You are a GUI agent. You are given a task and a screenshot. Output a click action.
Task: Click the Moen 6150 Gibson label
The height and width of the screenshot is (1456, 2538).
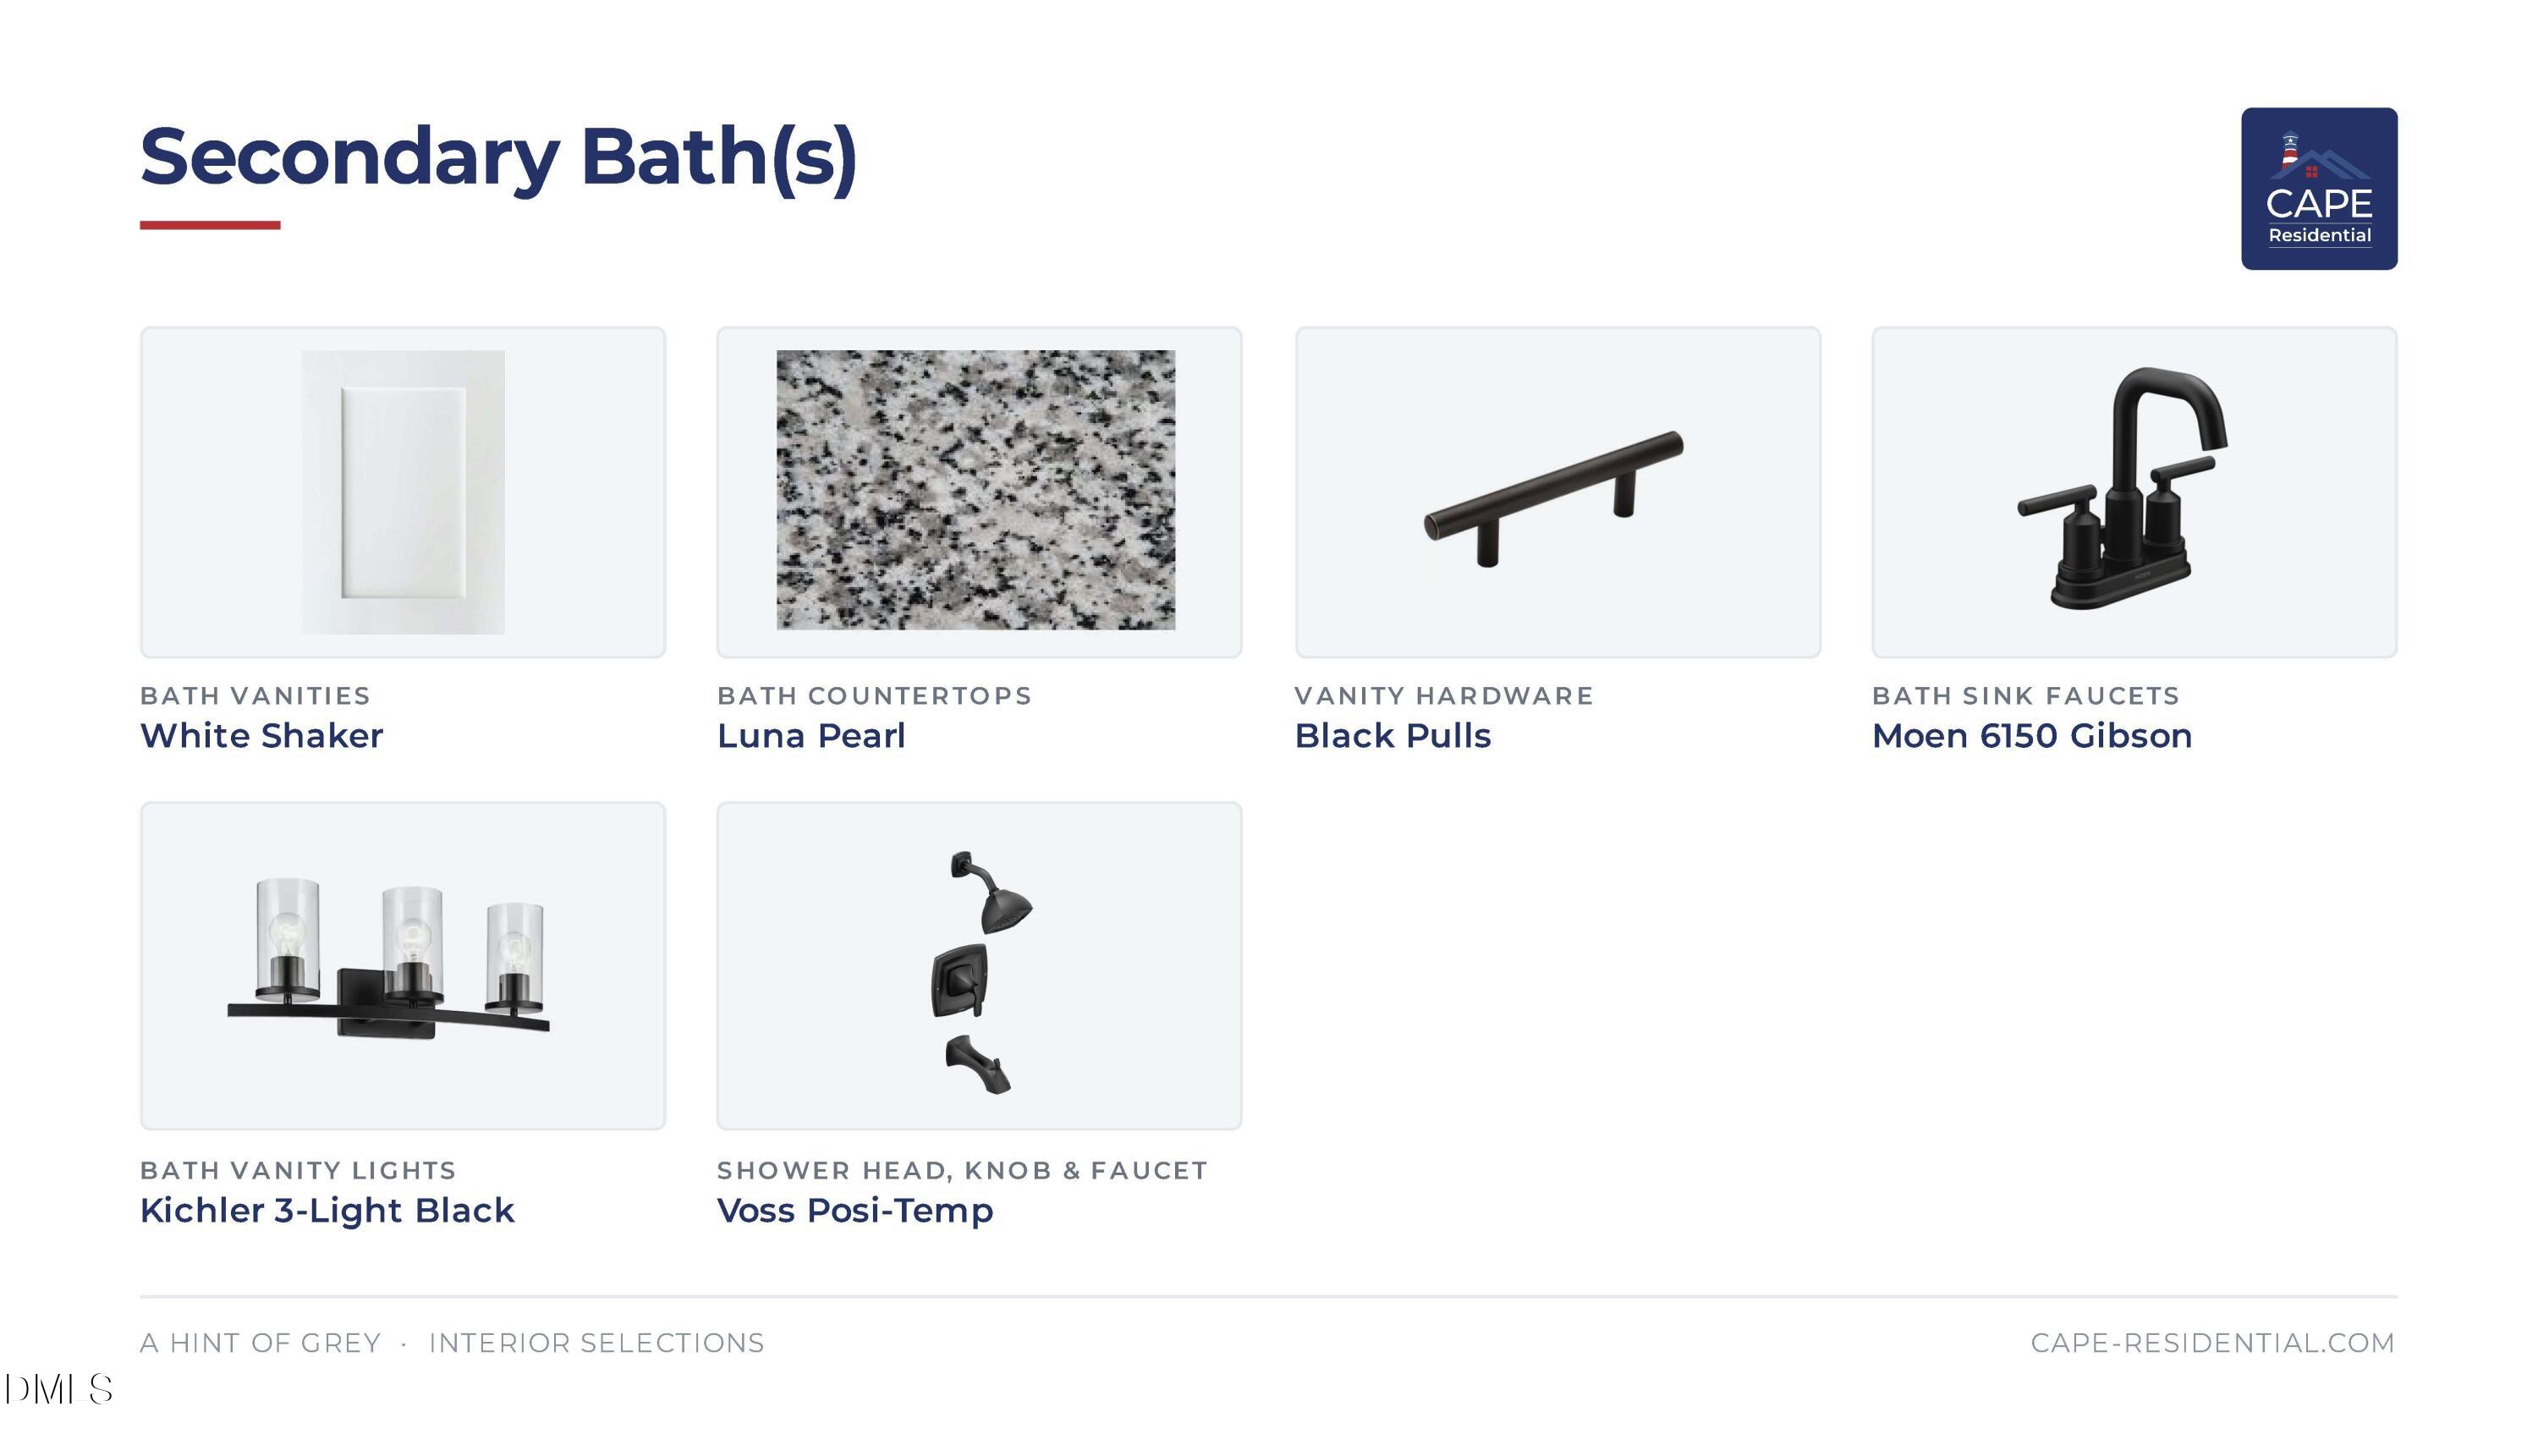(x=2032, y=735)
